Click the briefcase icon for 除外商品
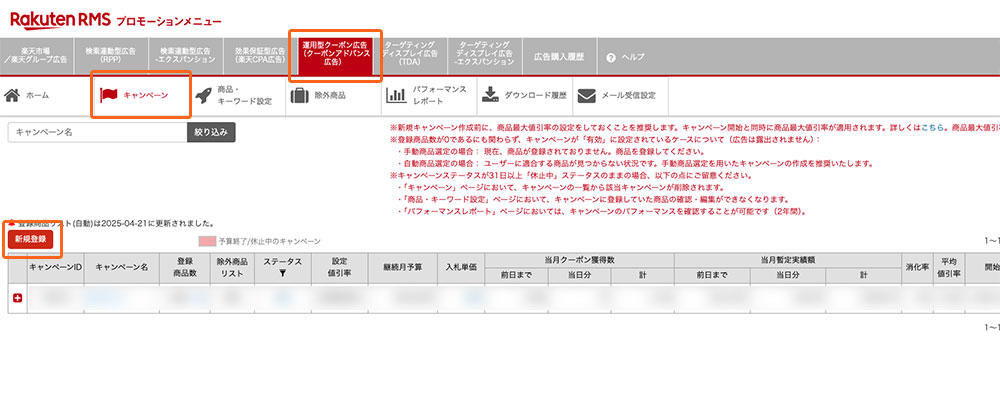The width and height of the screenshot is (1000, 407). [298, 96]
